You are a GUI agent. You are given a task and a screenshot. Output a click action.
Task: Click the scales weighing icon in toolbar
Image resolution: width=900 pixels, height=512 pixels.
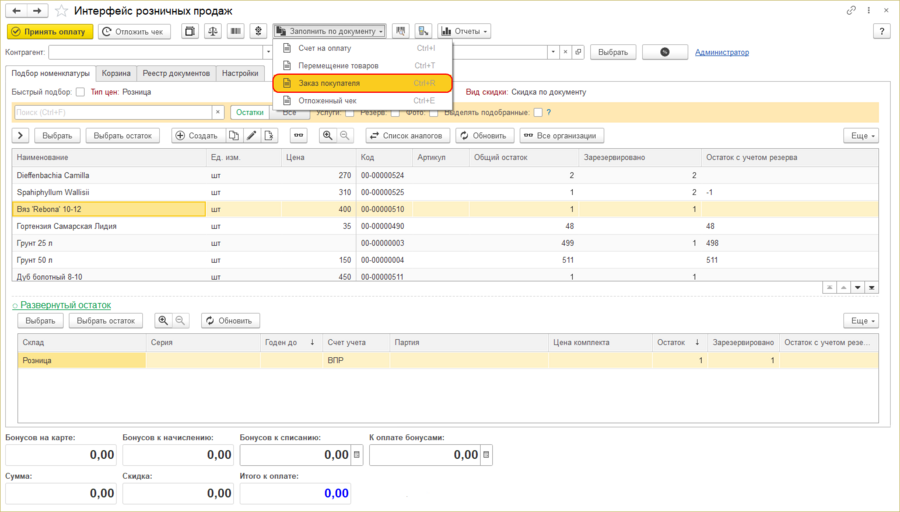pos(212,32)
